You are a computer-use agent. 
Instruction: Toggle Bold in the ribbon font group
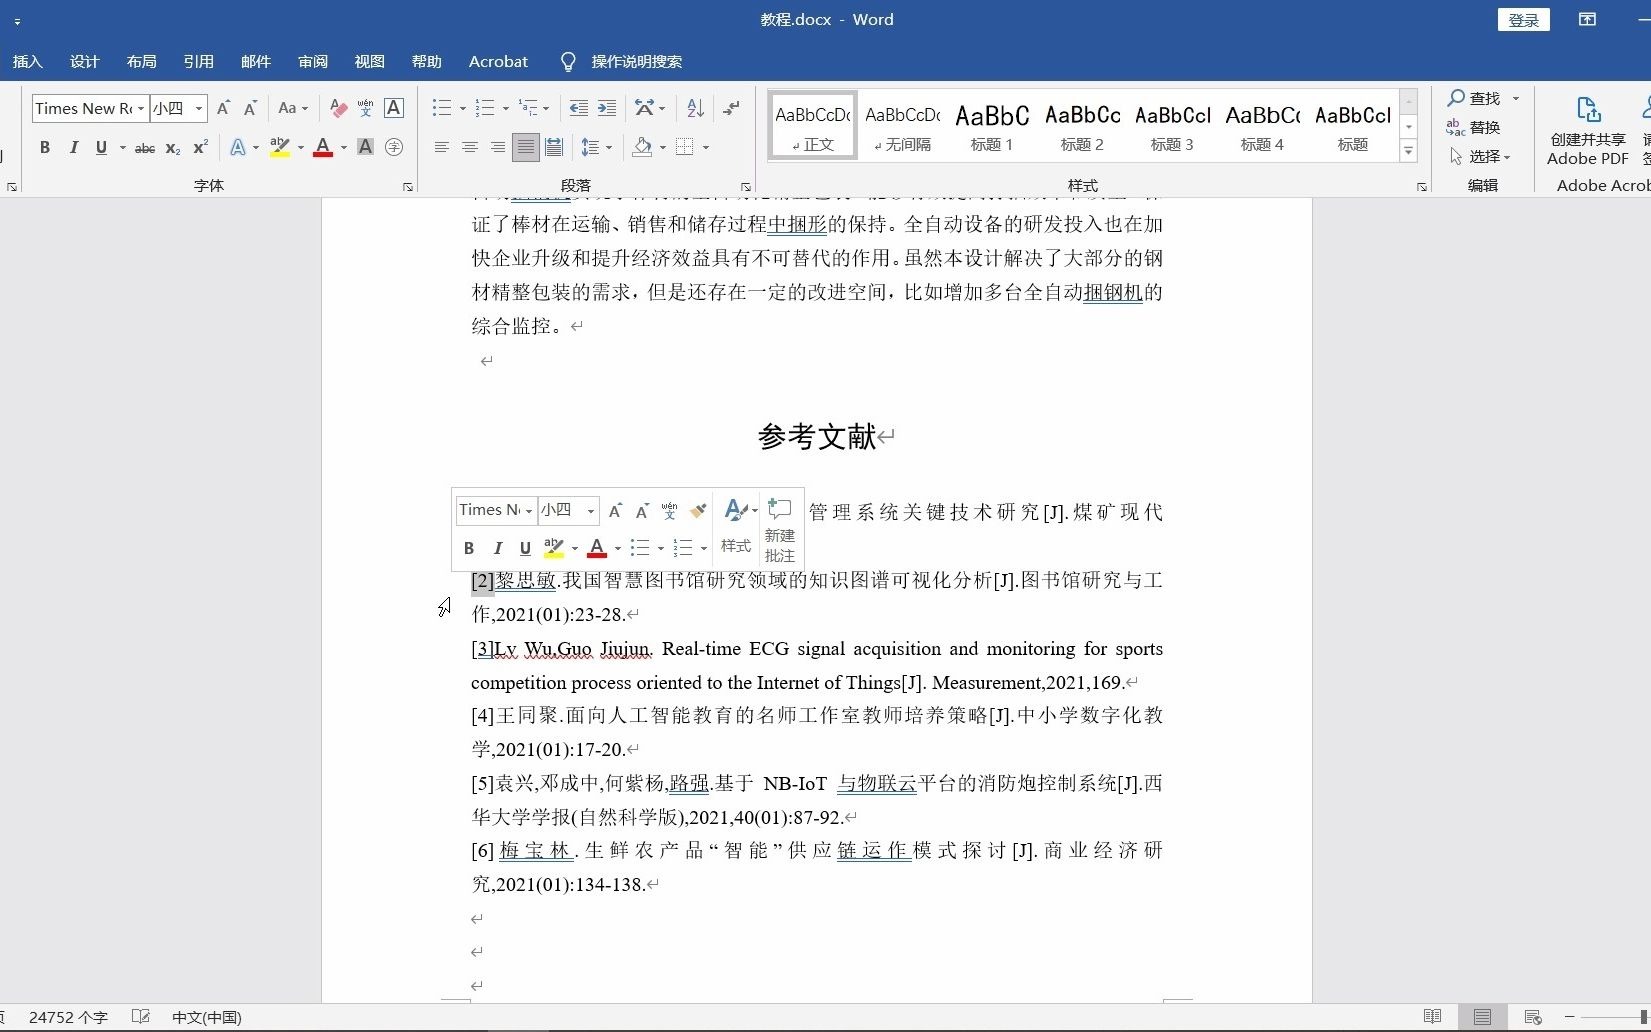point(45,147)
